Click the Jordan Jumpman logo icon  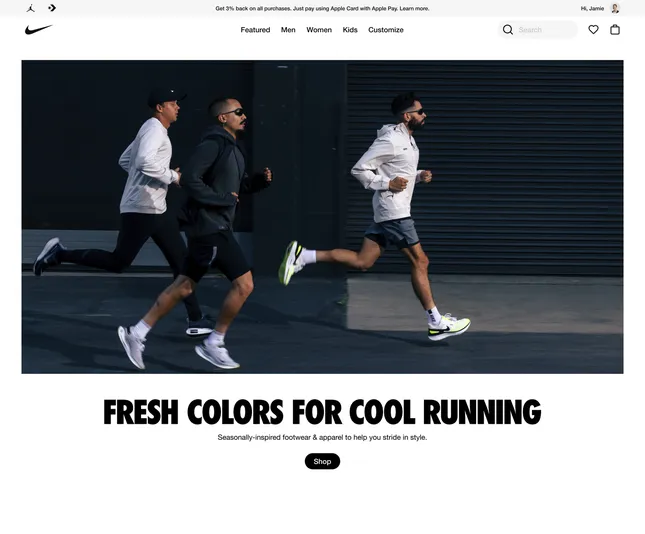(x=31, y=8)
